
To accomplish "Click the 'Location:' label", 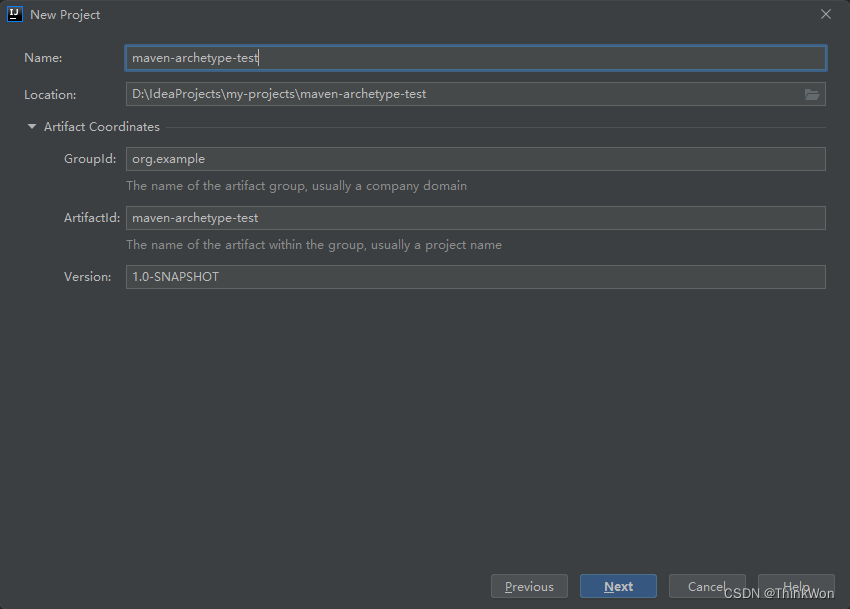I will click(x=50, y=95).
